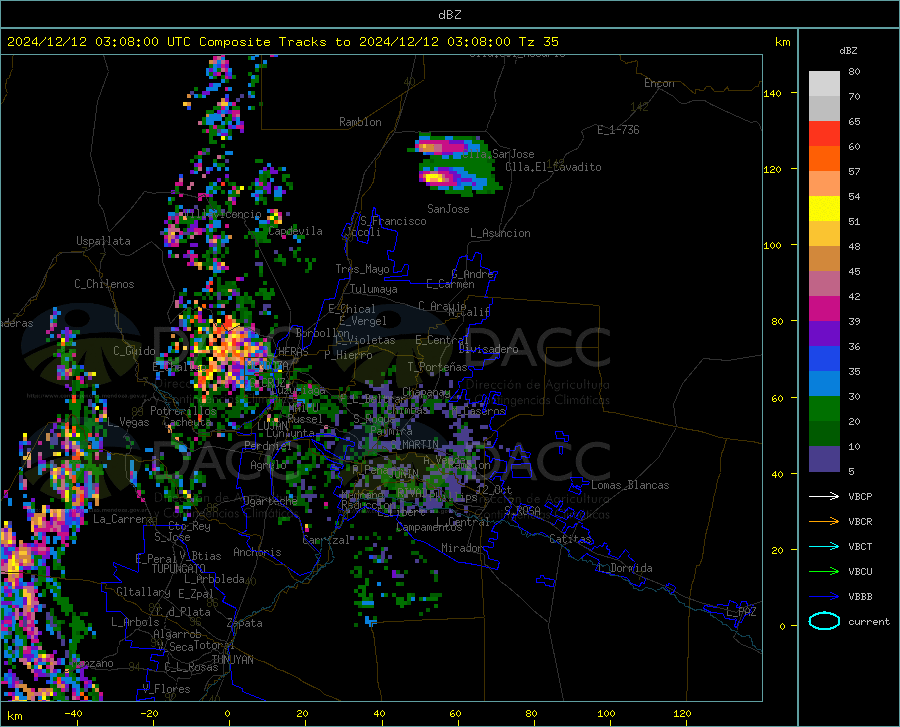
Task: Click the 'L_Asuncion' map label
Action: [500, 233]
